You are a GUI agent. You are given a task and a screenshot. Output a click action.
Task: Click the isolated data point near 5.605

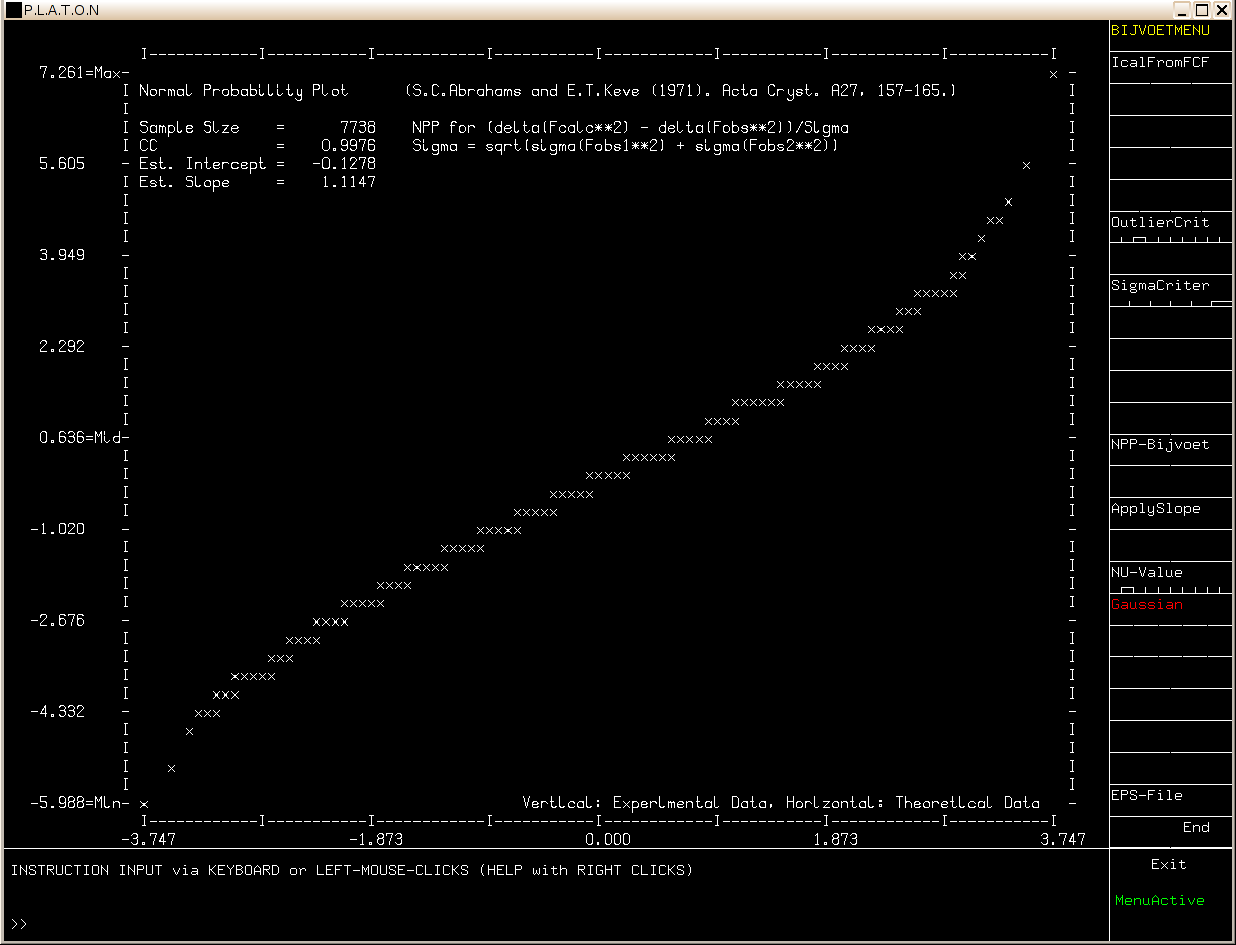click(1026, 165)
